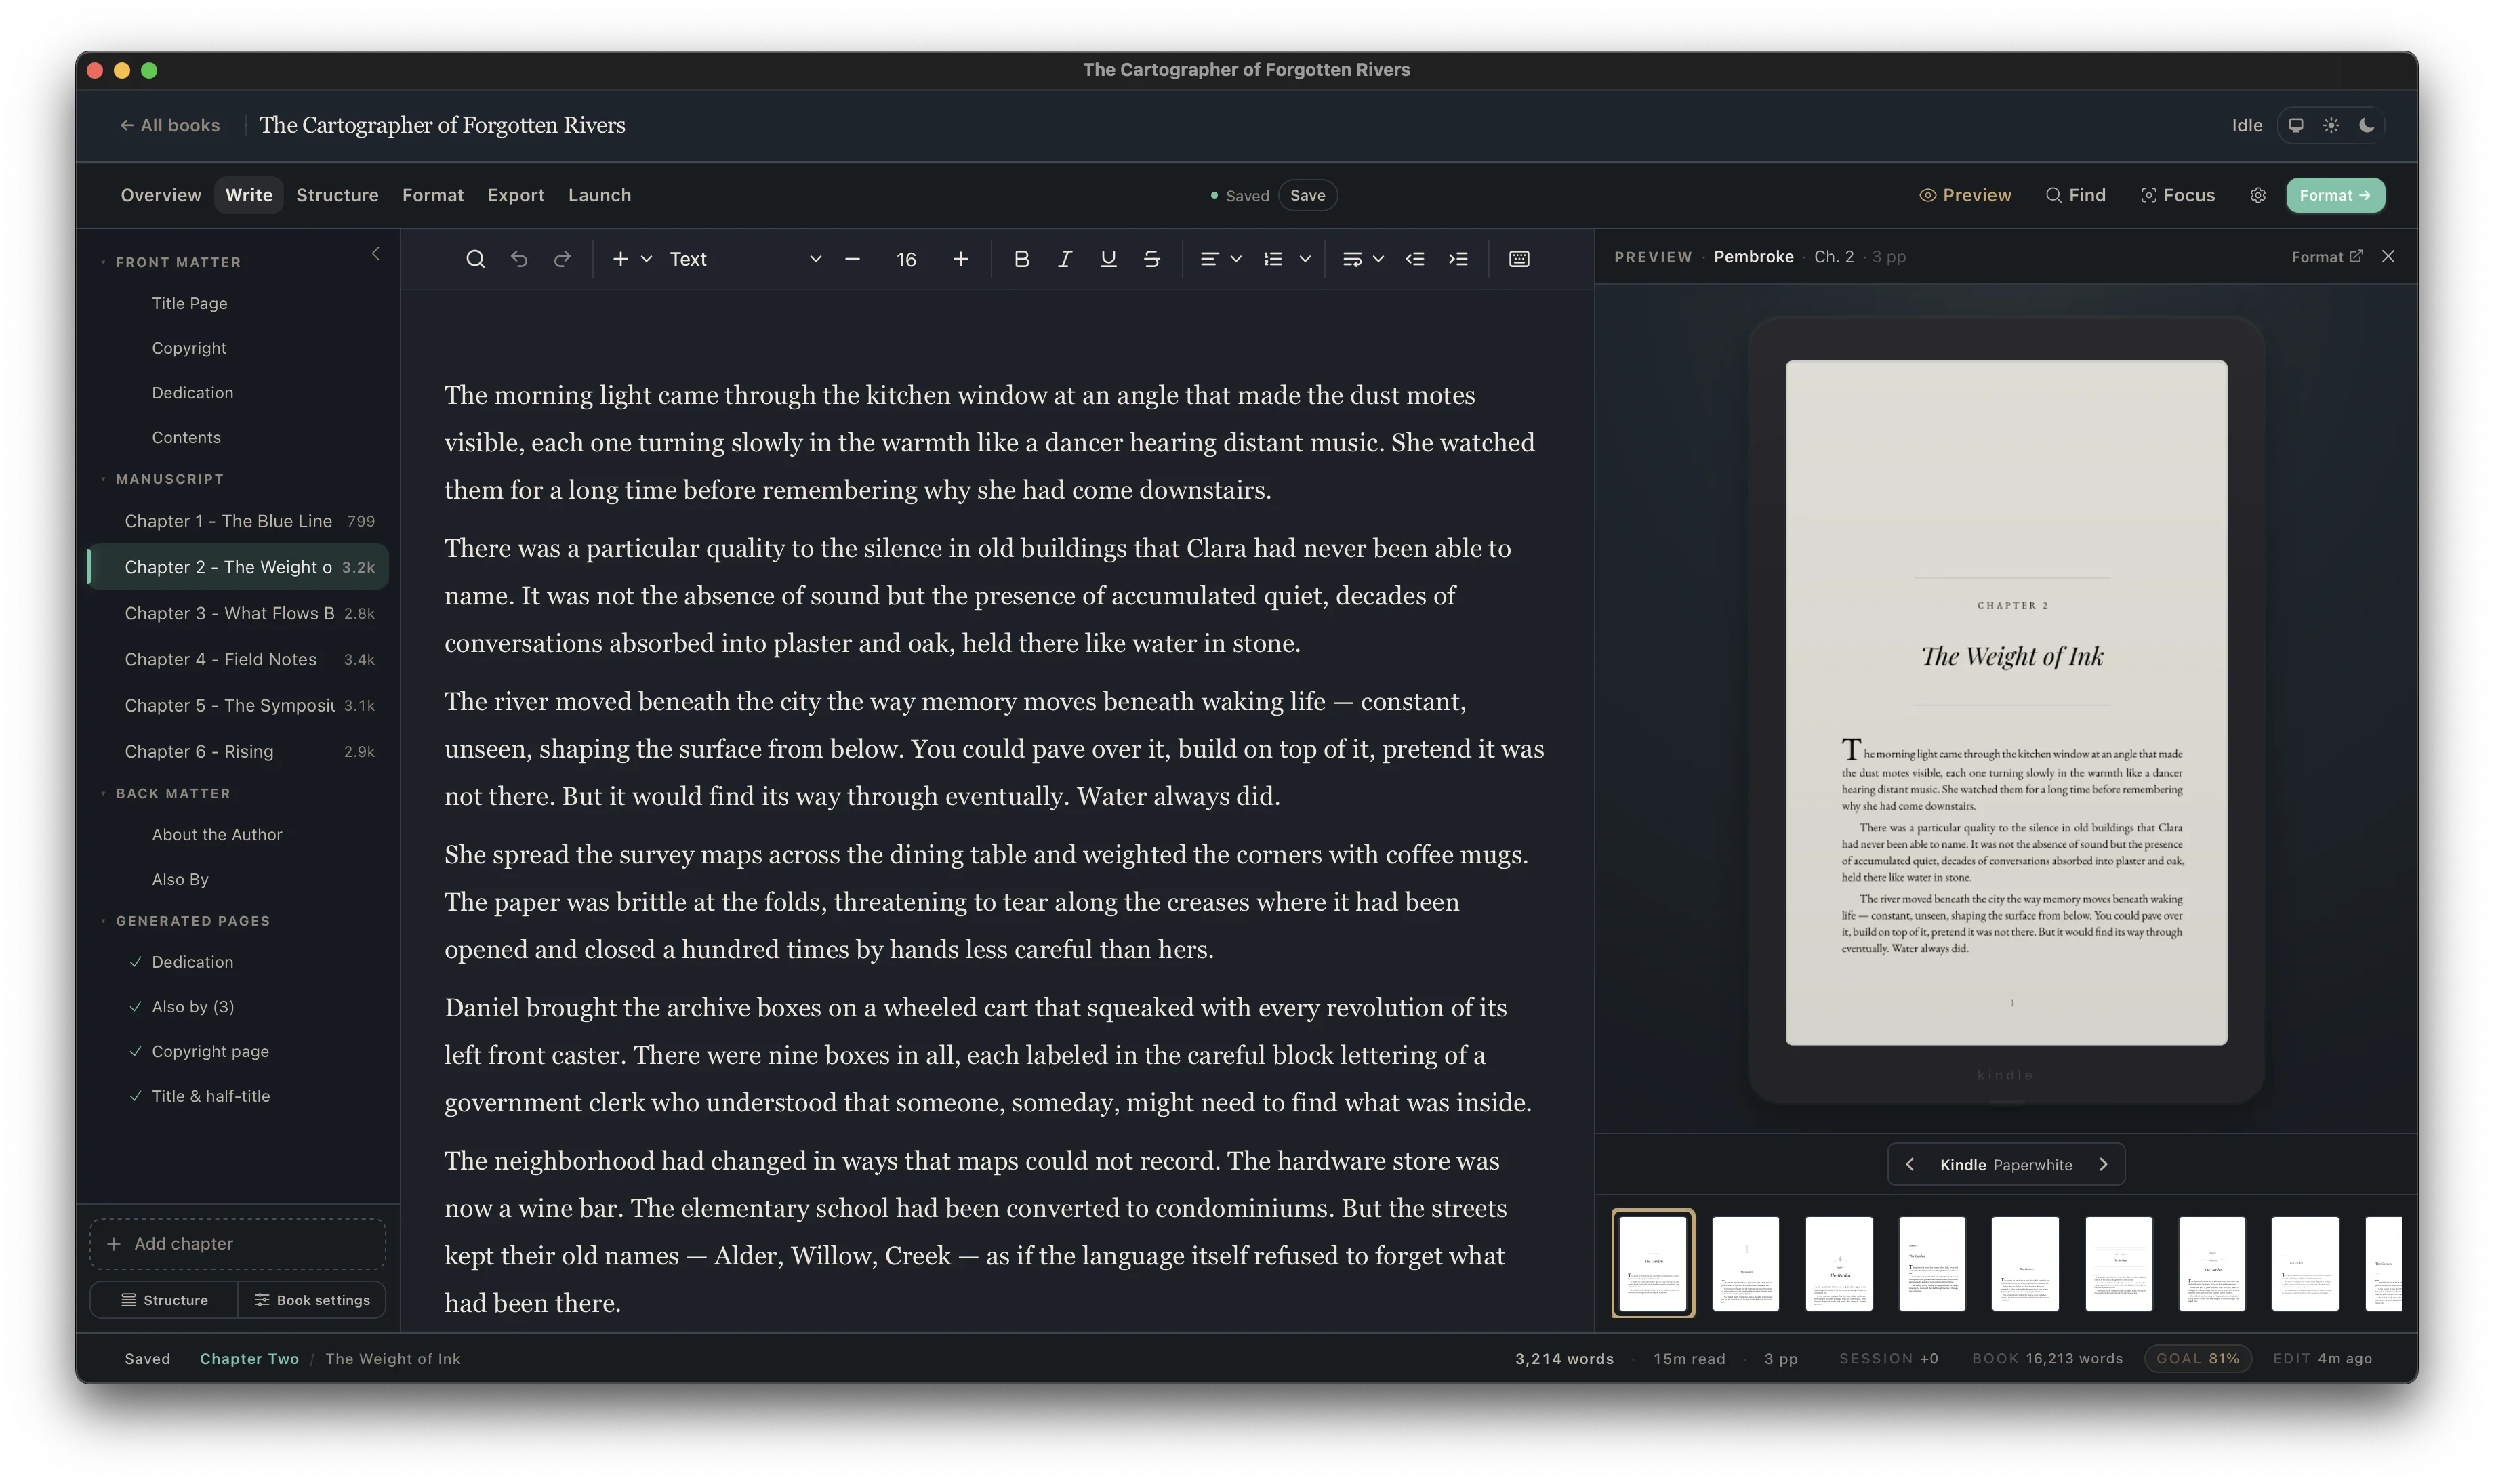Click the Add chapter button

237,1243
